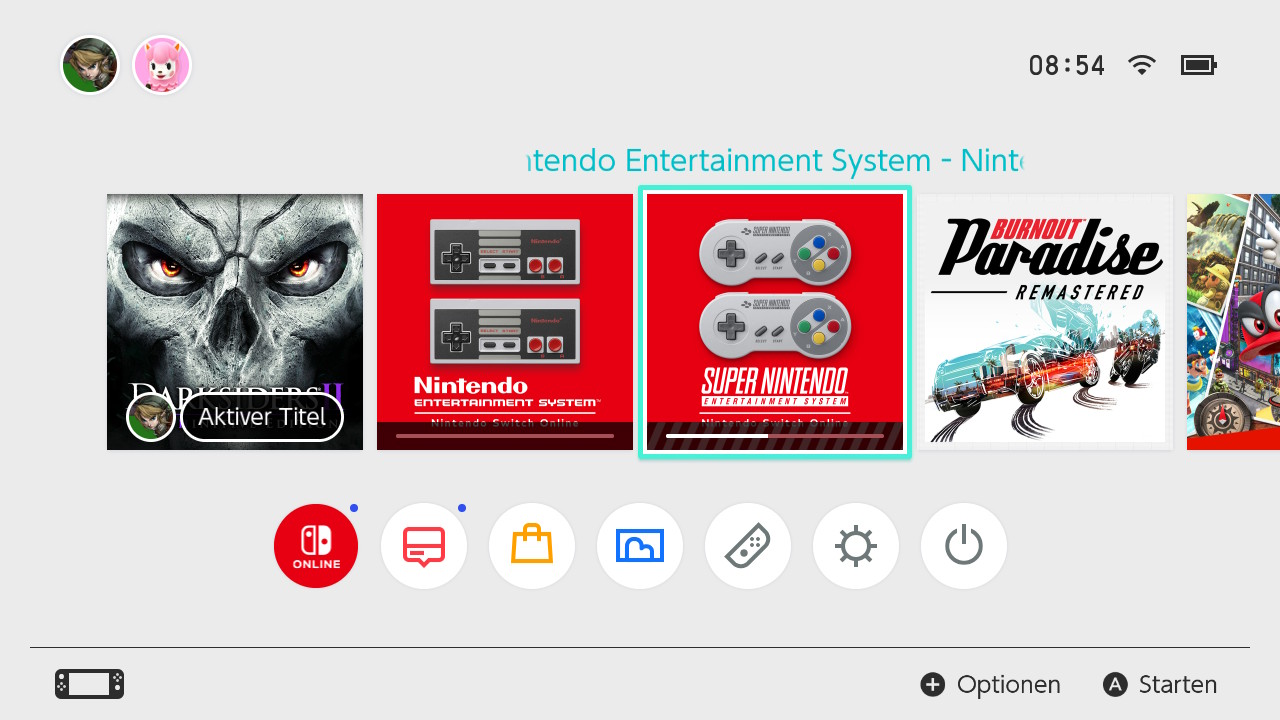Viewport: 1280px width, 720px height.
Task: Click the Optionen button
Action: 990,685
